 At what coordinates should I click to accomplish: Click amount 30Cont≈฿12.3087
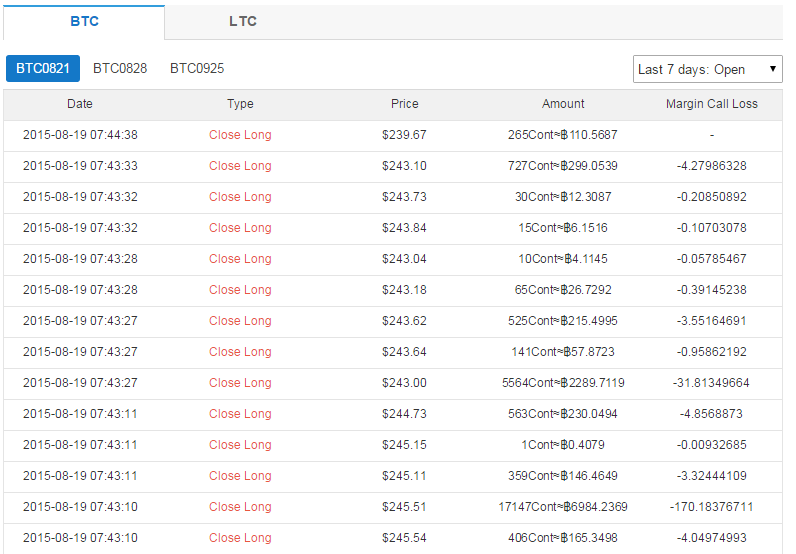point(563,197)
